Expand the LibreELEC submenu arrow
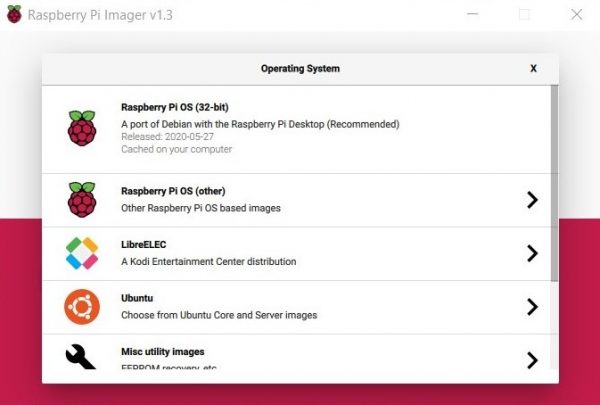The image size is (600, 405). (x=532, y=253)
